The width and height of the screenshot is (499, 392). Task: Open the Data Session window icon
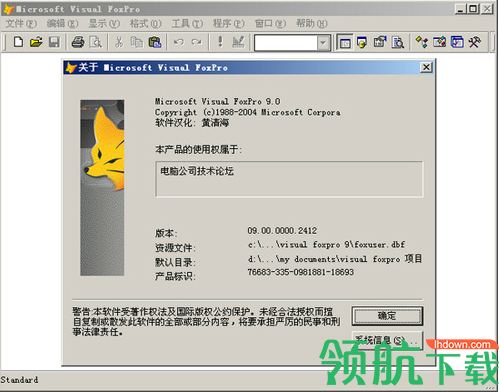coord(362,42)
